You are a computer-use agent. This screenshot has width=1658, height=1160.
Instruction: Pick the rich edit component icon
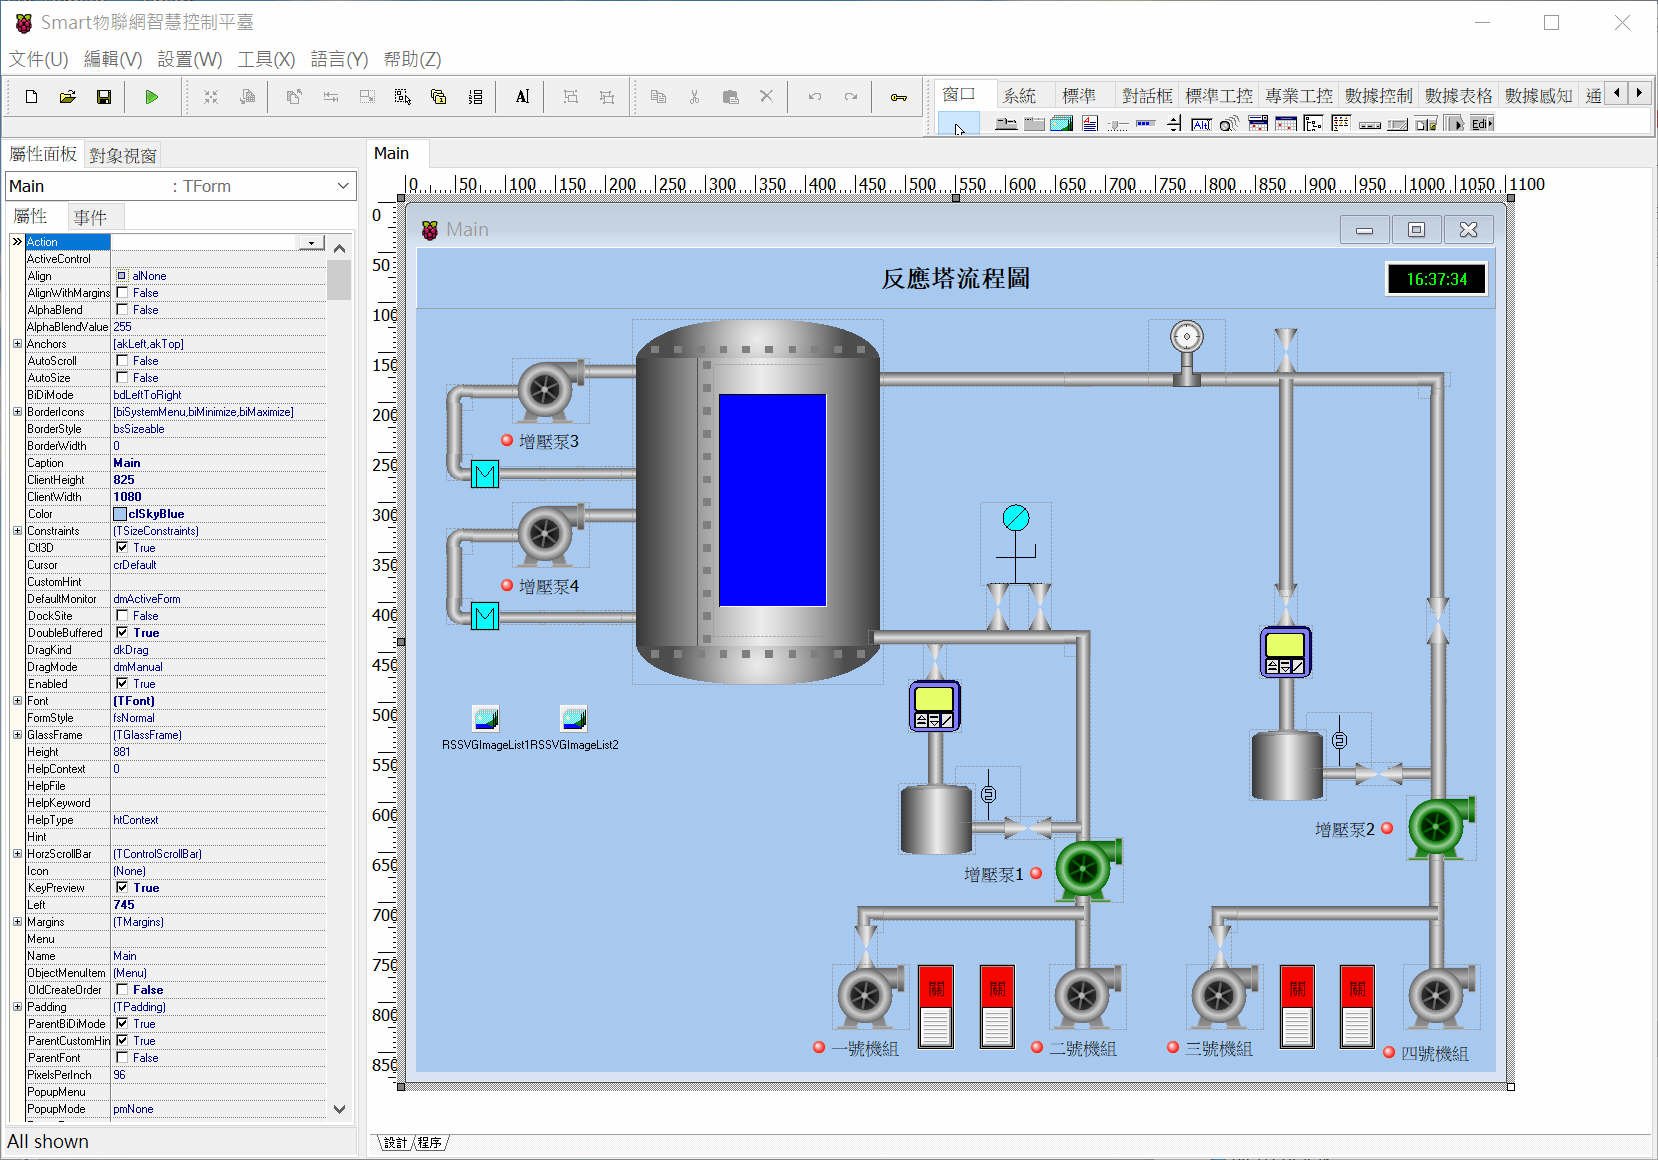[x=1090, y=124]
